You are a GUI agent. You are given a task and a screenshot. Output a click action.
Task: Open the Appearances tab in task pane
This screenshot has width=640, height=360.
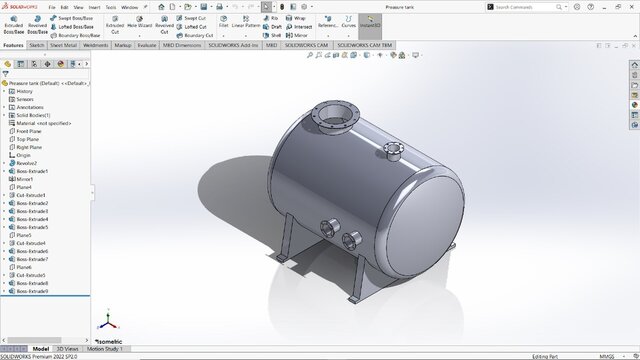tap(634, 105)
